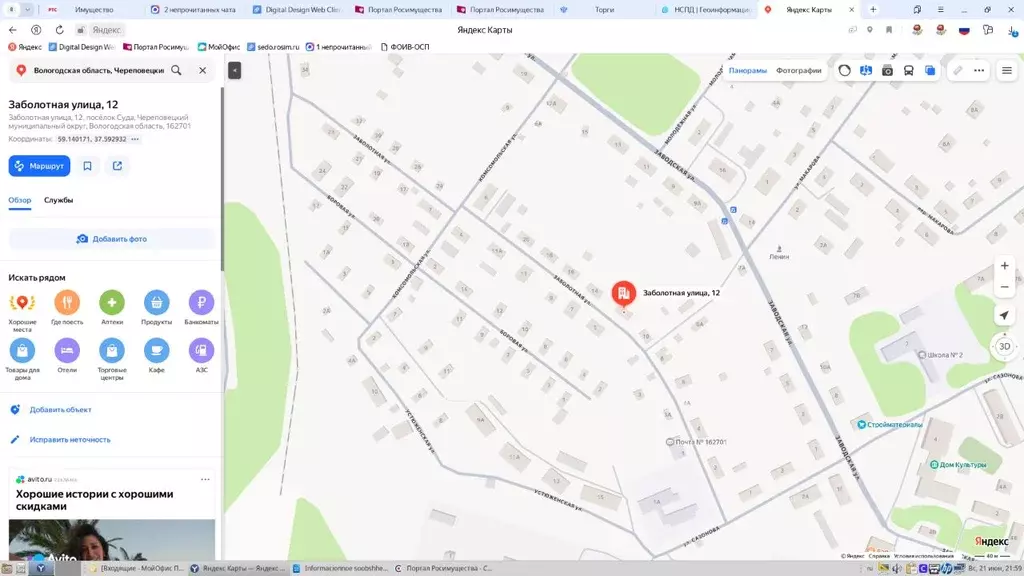This screenshot has width=1024, height=576.
Task: Open the hamburger main menu
Action: pyautogui.click(x=1007, y=71)
